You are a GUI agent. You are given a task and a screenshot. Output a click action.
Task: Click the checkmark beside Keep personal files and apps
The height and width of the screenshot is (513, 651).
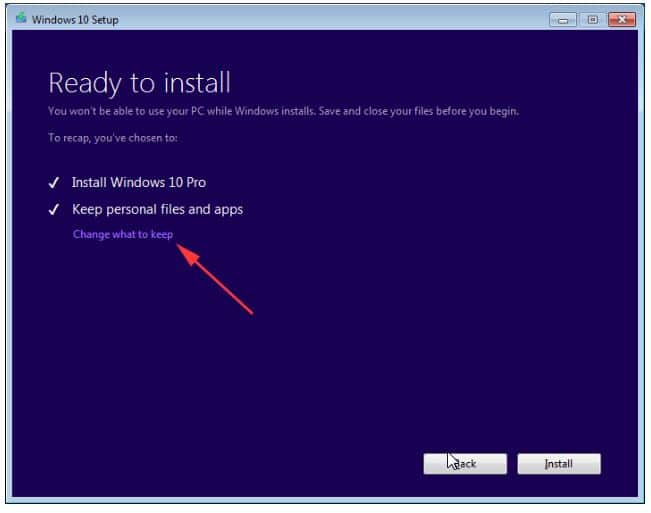54,210
